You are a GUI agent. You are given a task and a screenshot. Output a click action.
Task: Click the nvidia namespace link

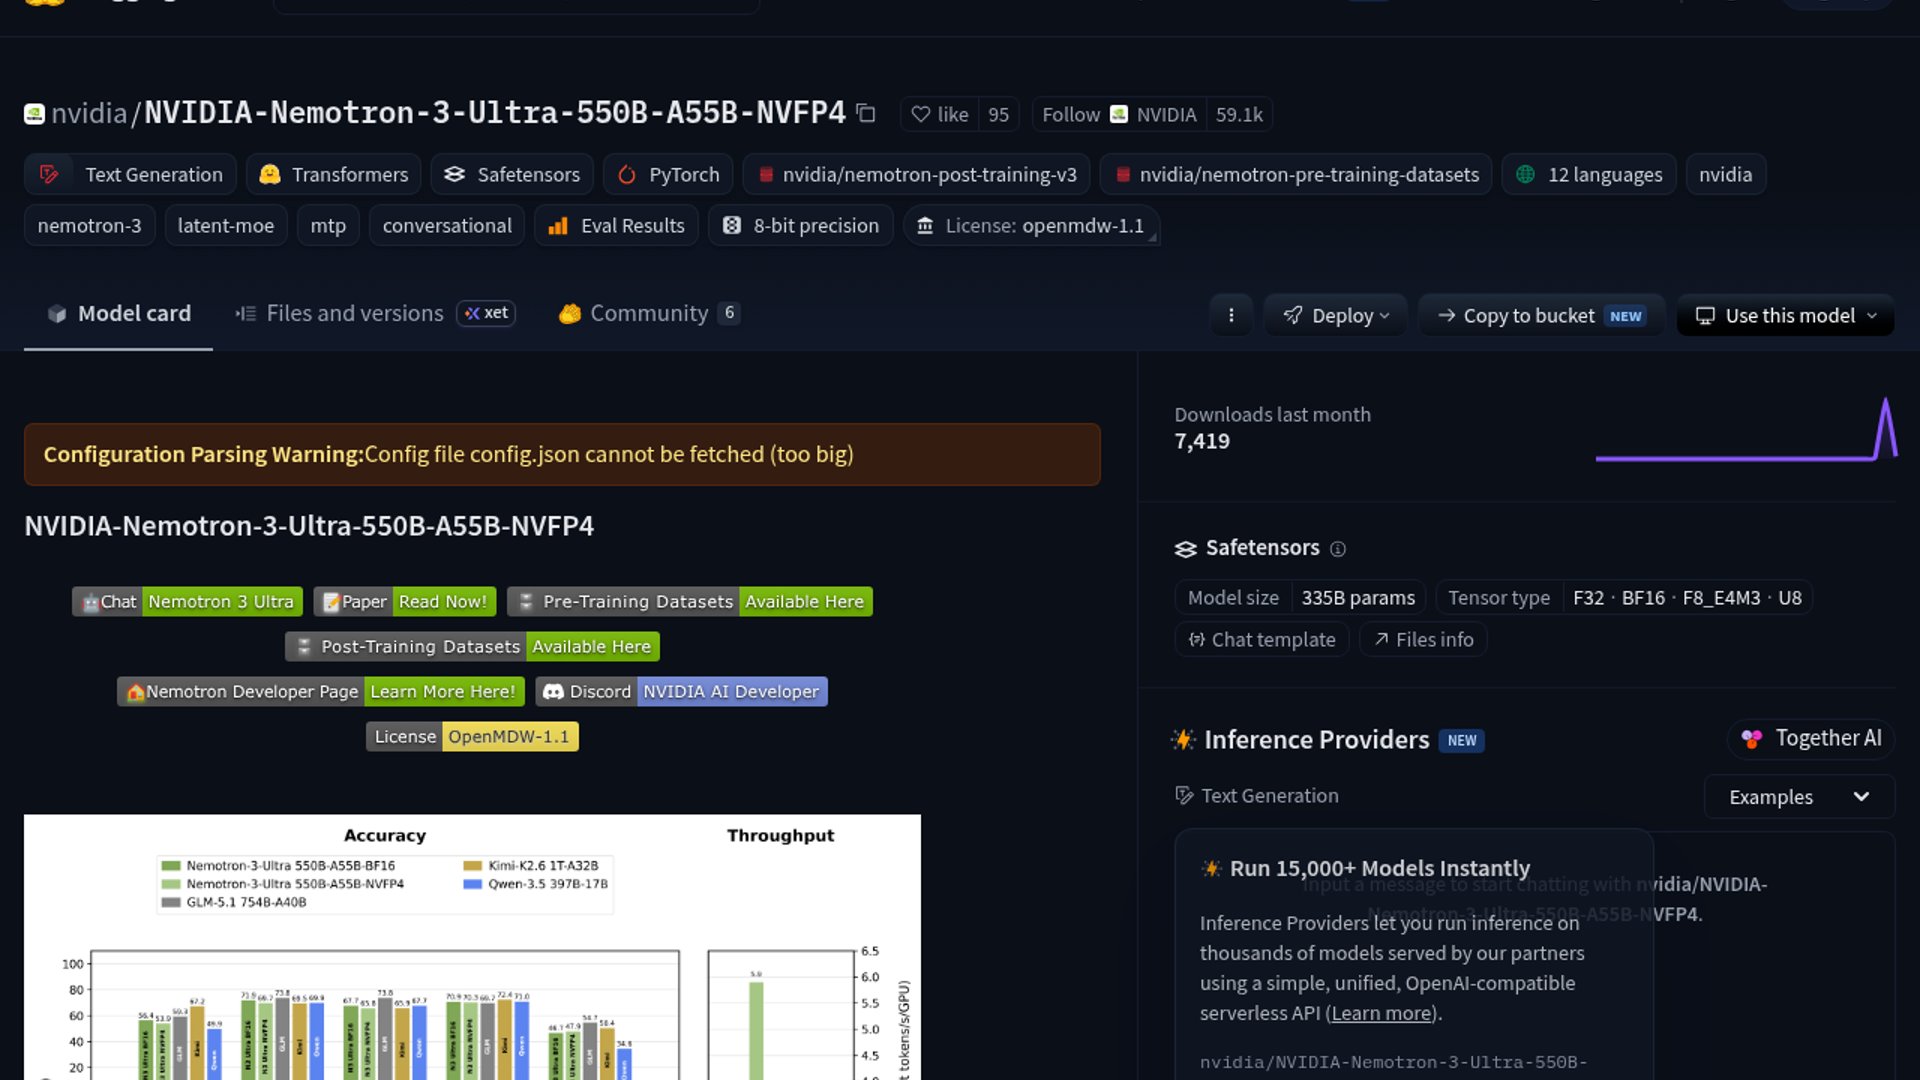coord(89,113)
